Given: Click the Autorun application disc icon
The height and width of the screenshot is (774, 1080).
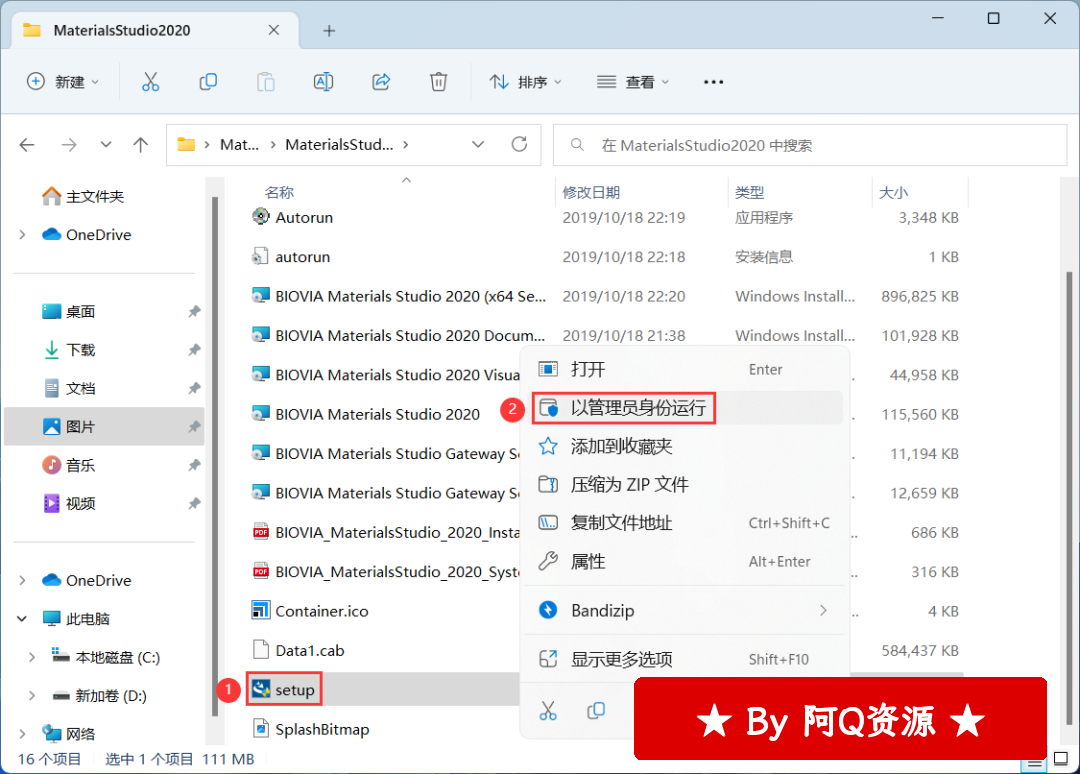Looking at the screenshot, I should (x=260, y=217).
